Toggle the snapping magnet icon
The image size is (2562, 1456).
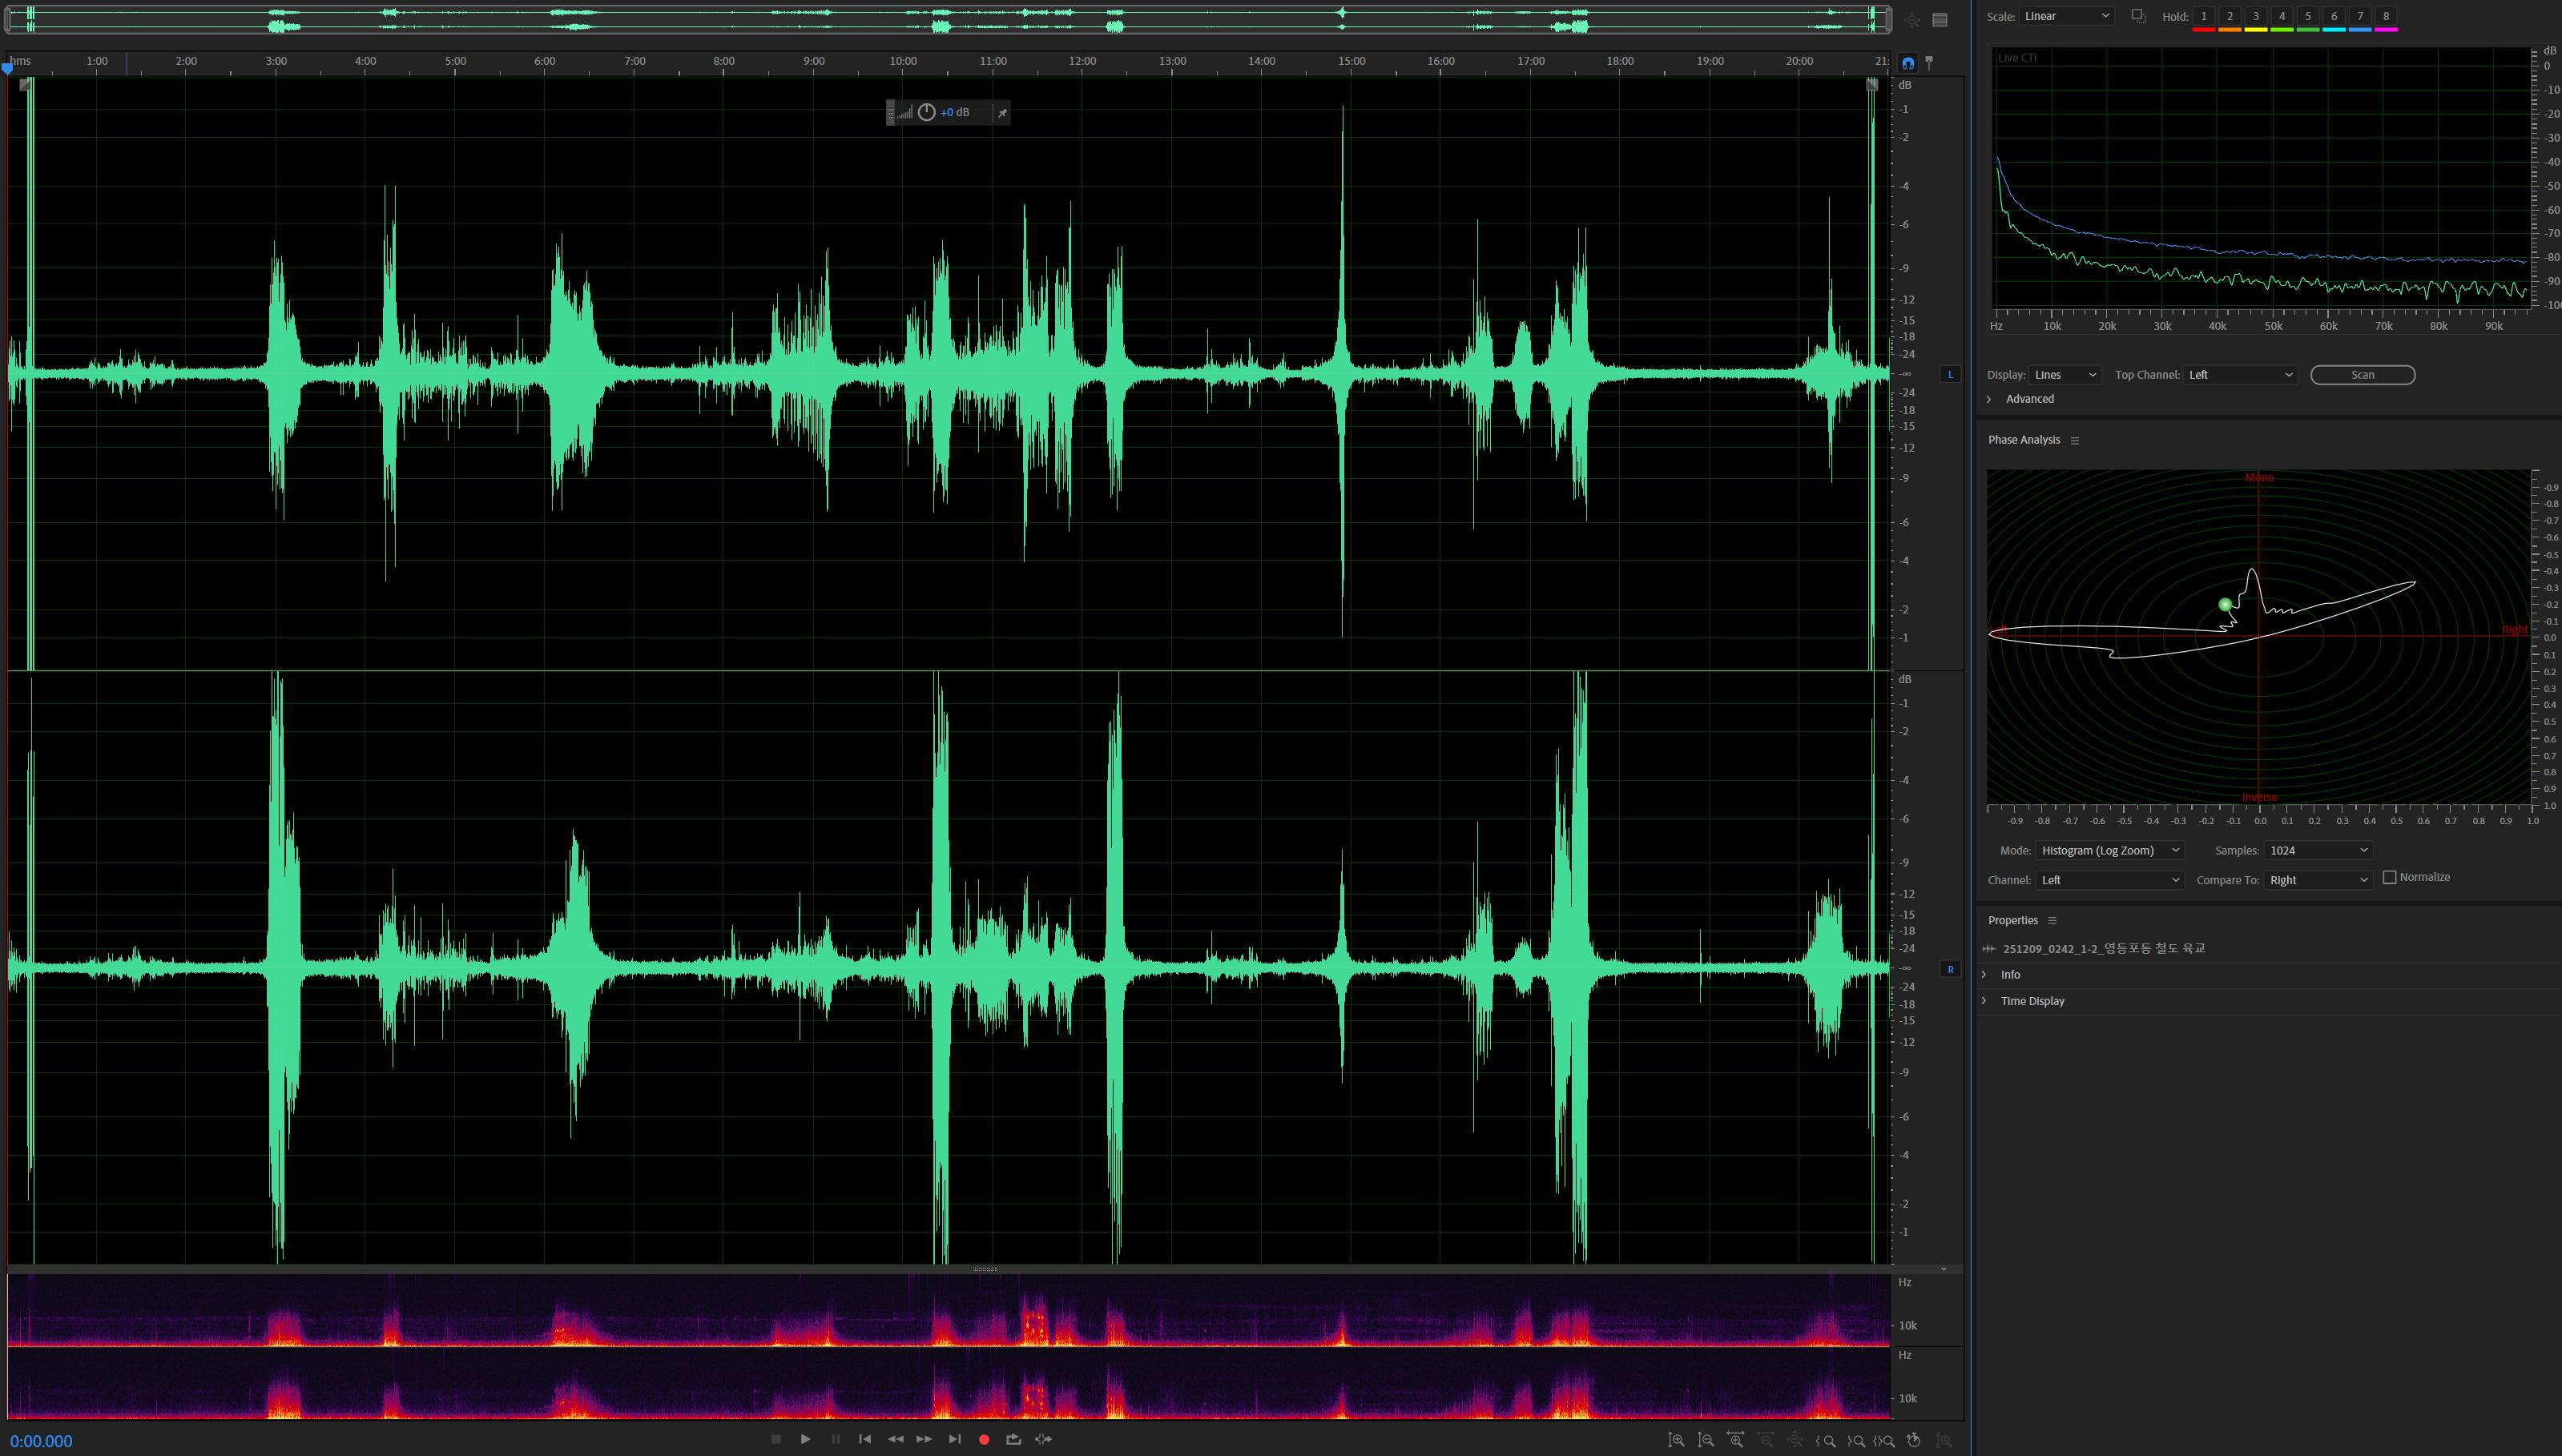coord(1908,62)
